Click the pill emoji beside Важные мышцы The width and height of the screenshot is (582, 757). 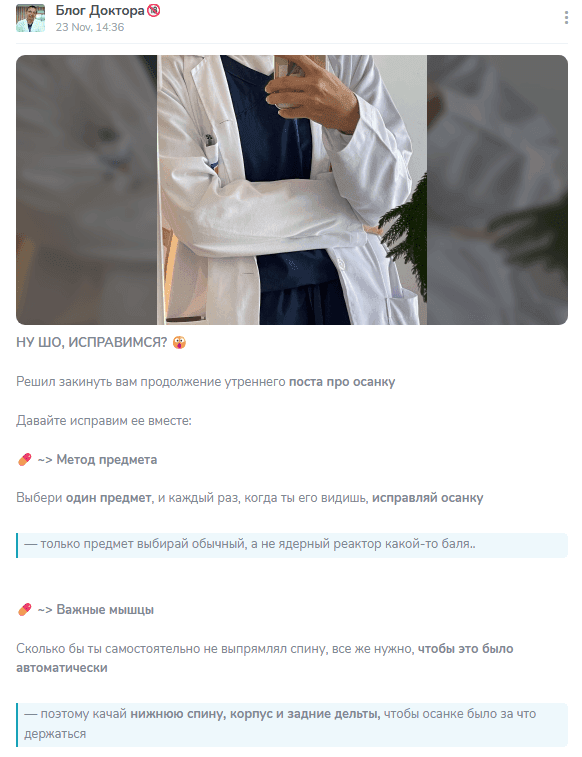click(25, 609)
